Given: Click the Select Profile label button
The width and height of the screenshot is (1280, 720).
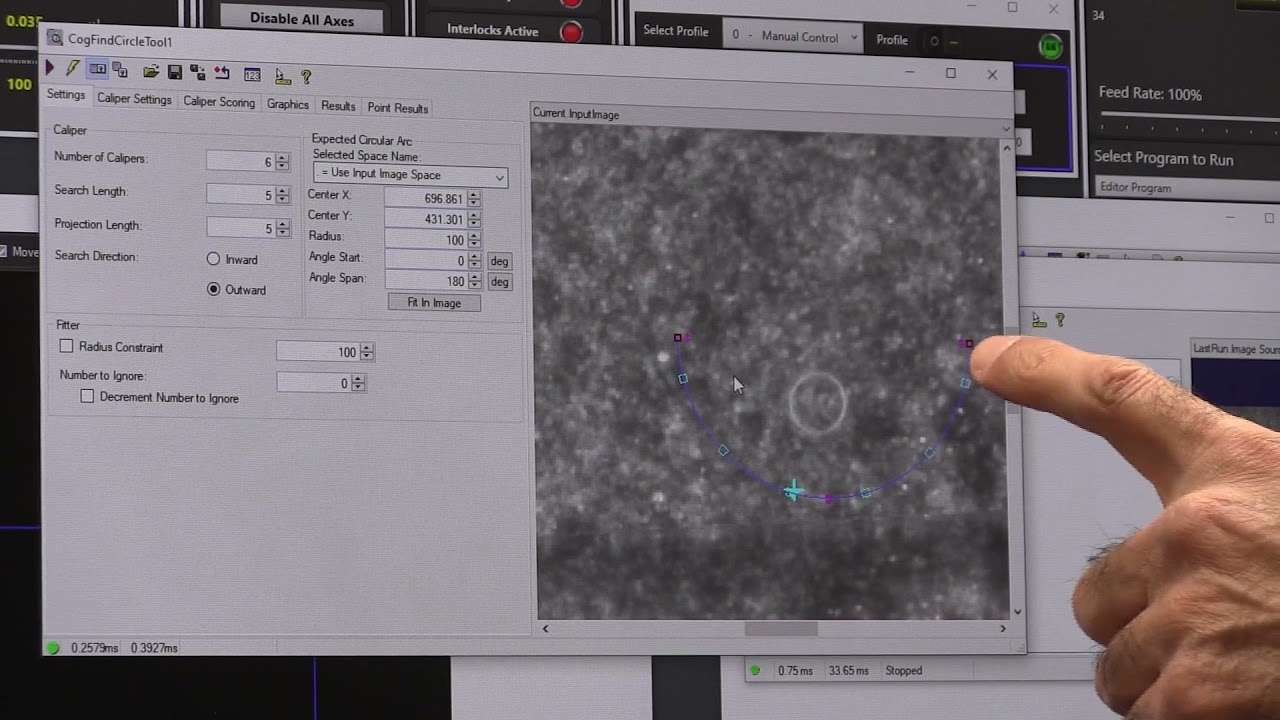Looking at the screenshot, I should click(676, 31).
